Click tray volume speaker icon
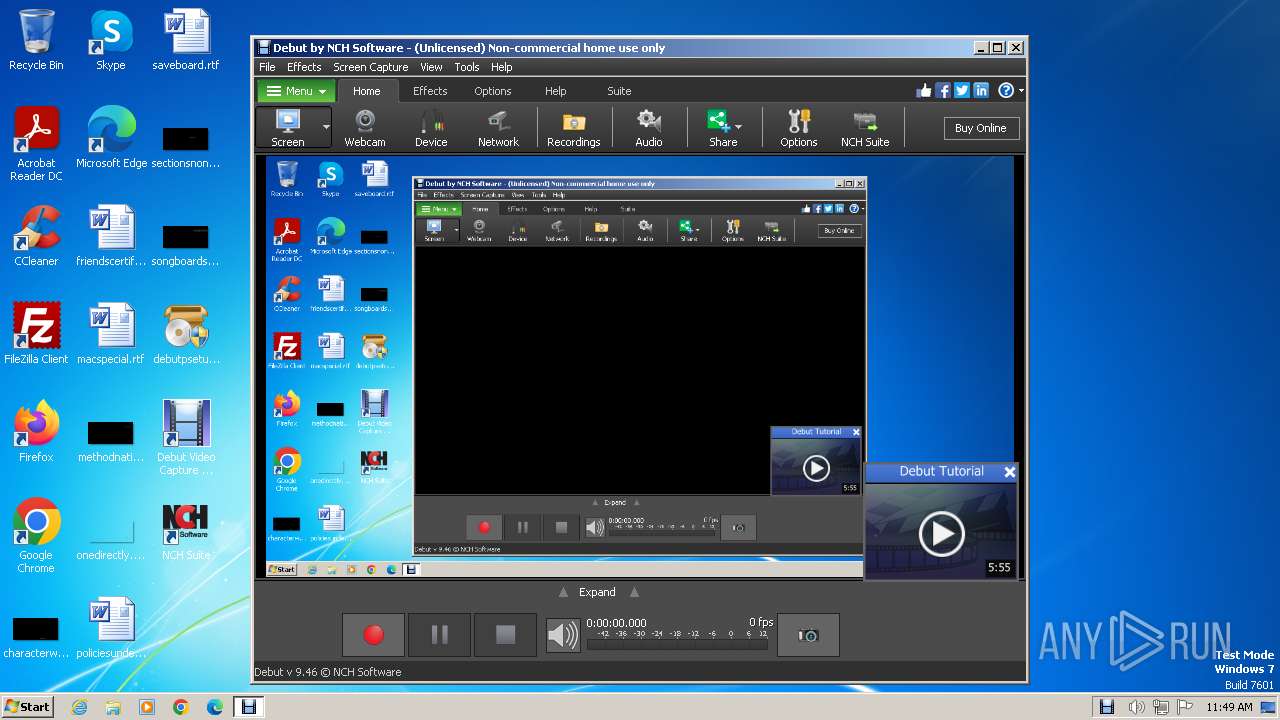Viewport: 1280px width, 720px height. 1136,707
